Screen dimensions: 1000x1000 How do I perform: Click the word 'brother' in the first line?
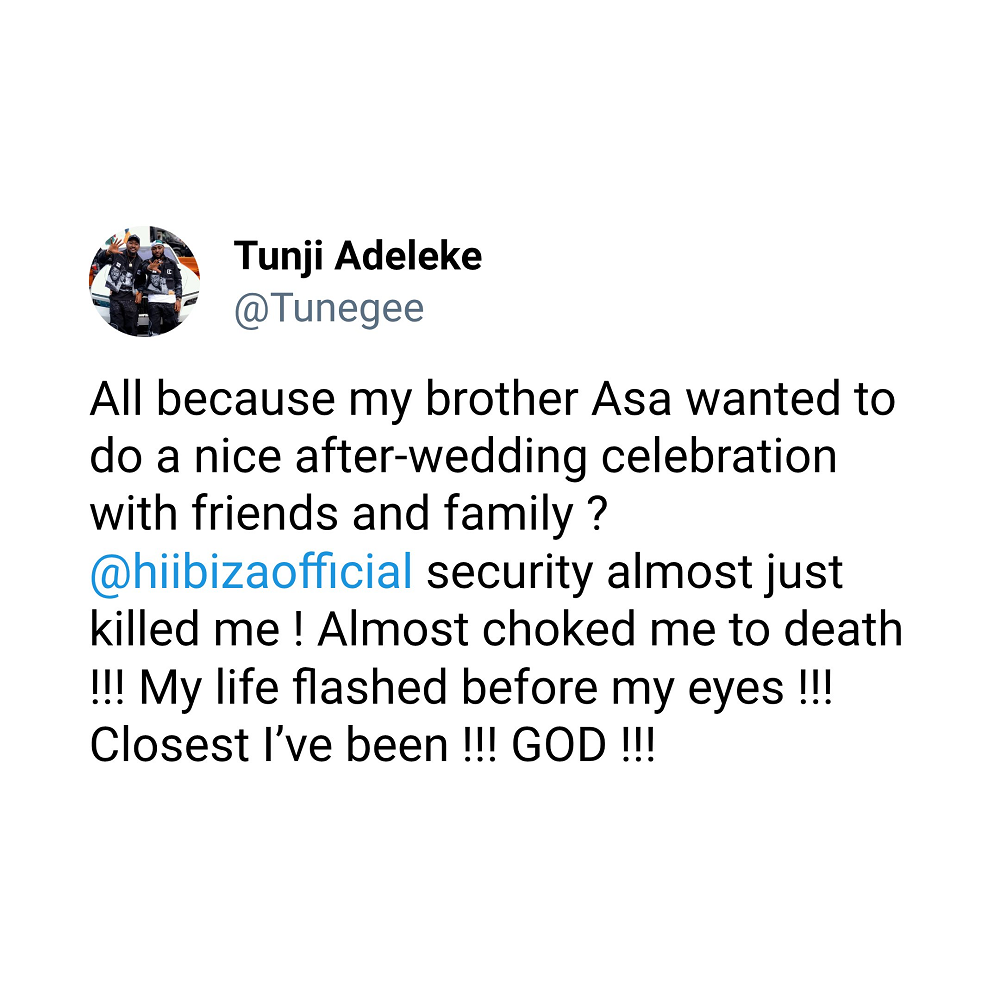pyautogui.click(x=501, y=399)
